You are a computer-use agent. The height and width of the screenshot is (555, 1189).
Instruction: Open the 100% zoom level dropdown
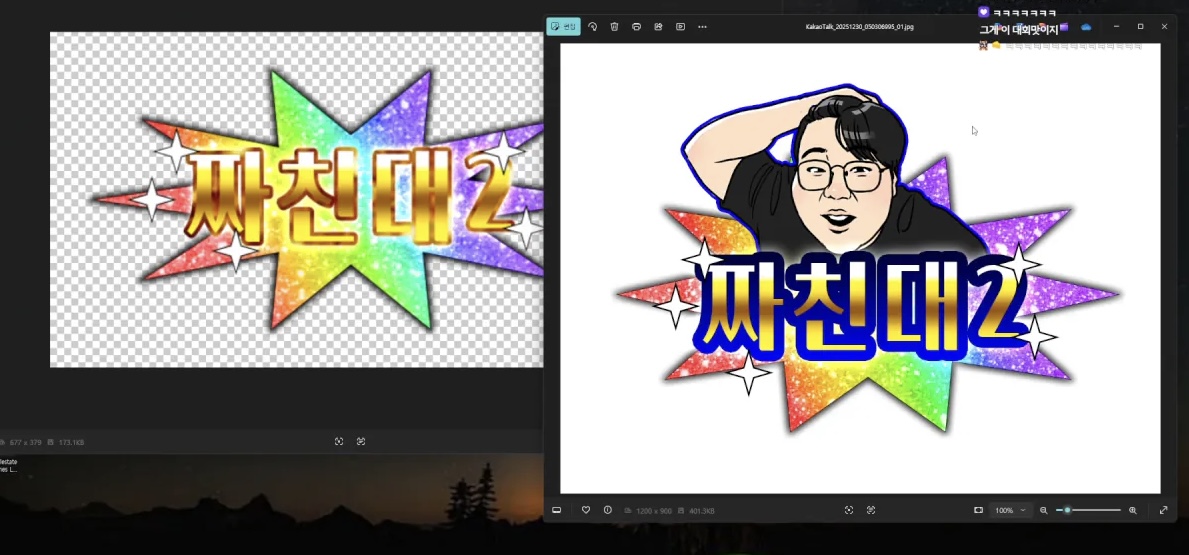tap(1010, 510)
